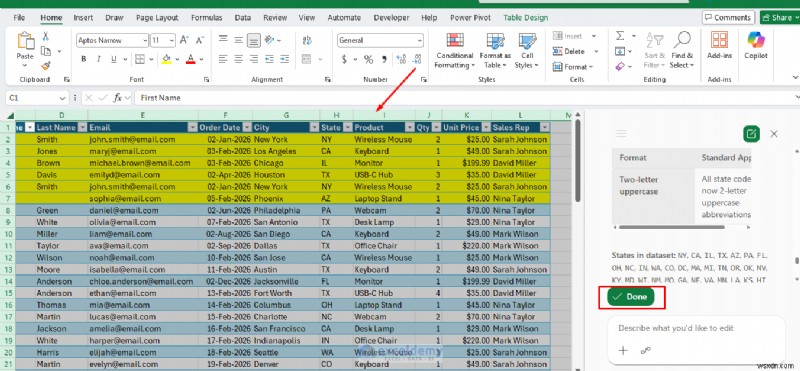Toggle Wrap Text icon
The height and width of the screenshot is (371, 800).
pyautogui.click(x=307, y=40)
